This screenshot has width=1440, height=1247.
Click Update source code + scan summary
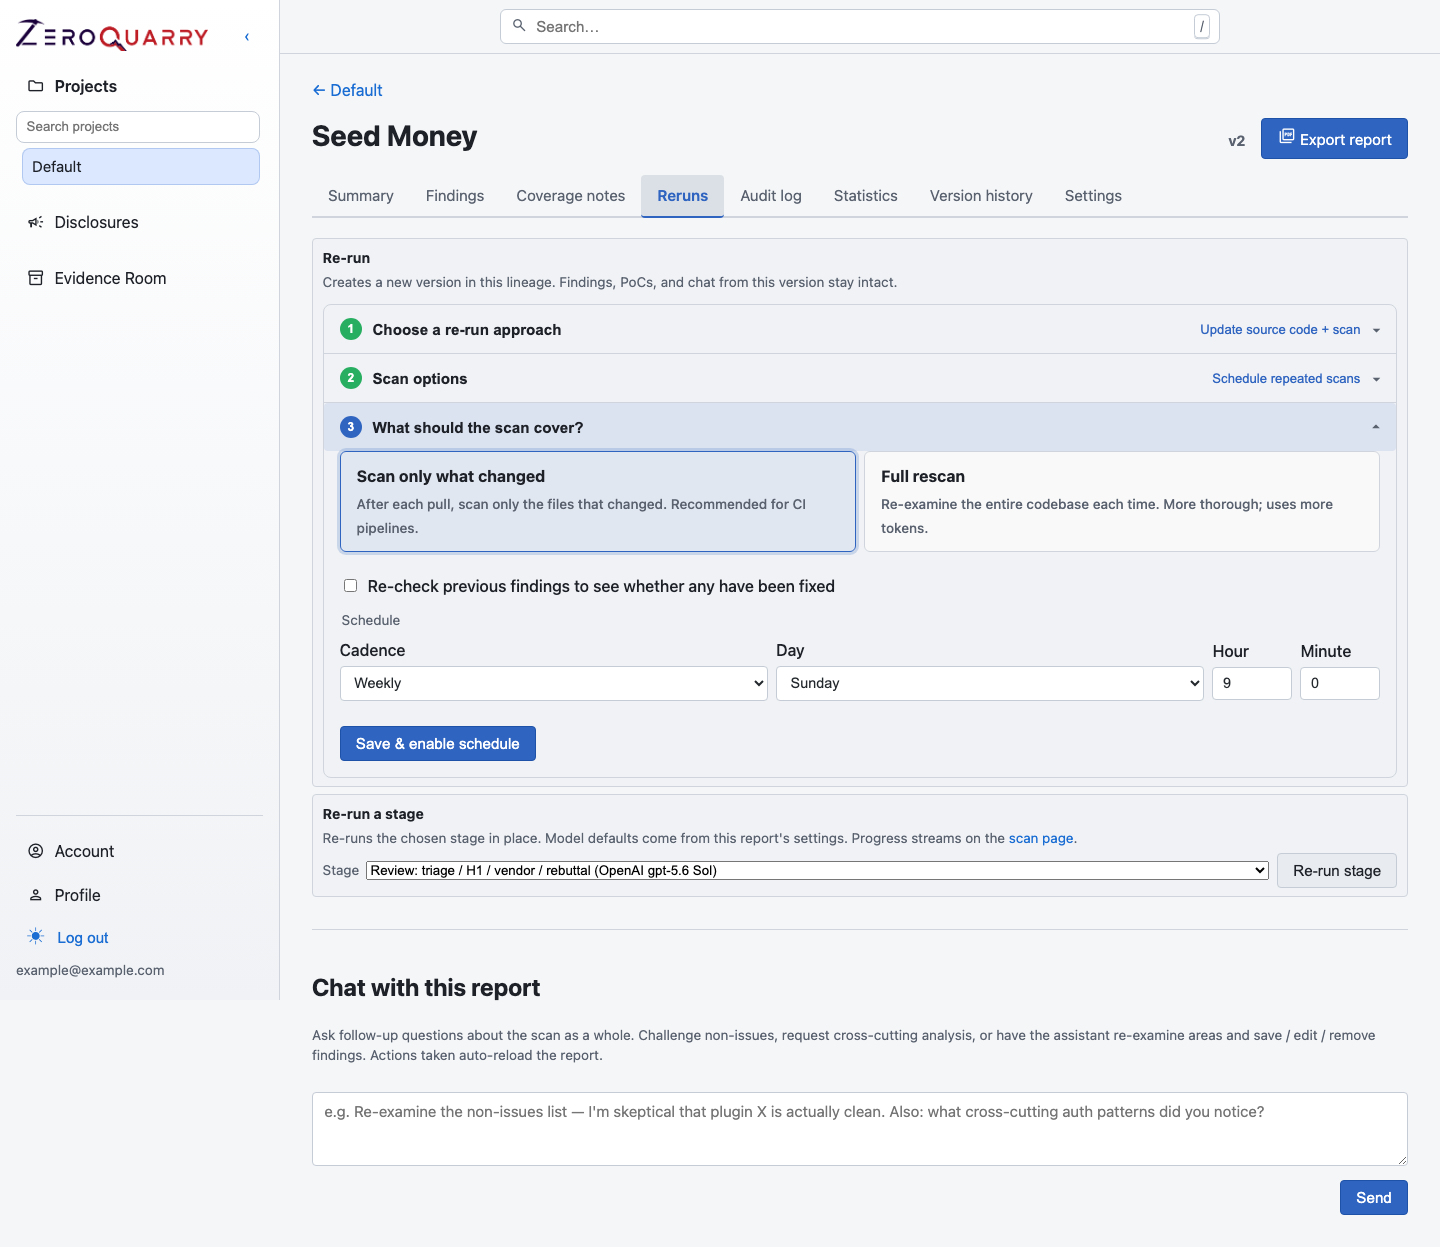pos(1280,330)
